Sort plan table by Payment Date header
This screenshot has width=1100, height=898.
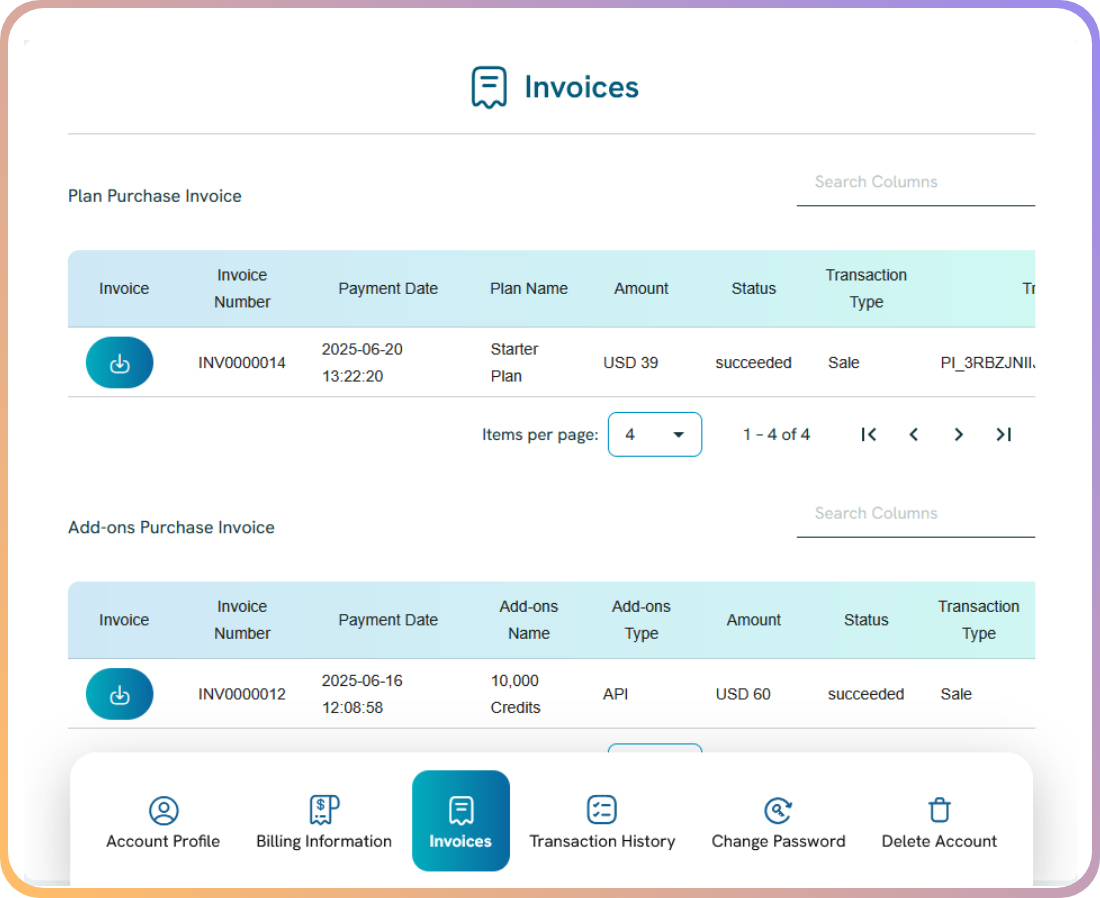388,288
